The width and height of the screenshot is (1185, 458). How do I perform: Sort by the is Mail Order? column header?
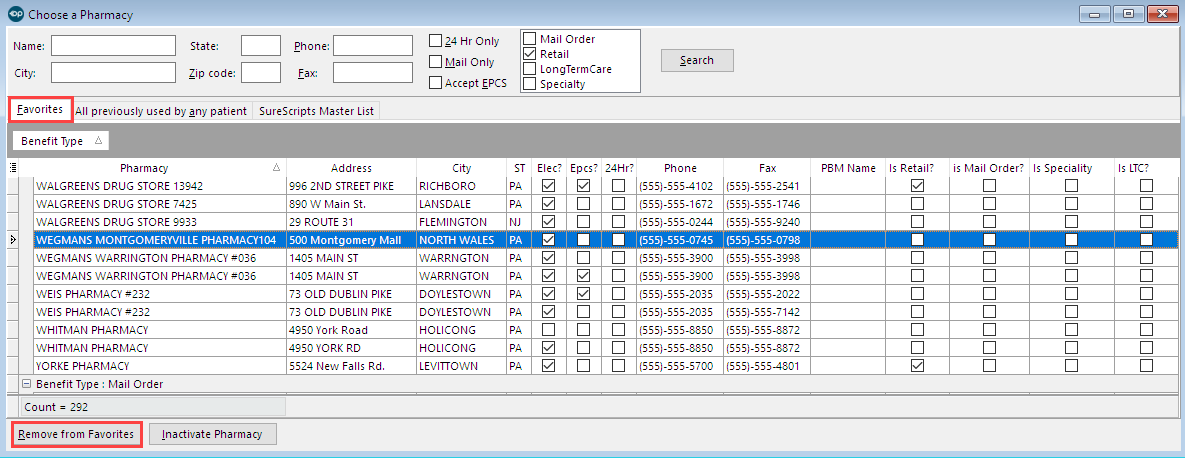click(989, 168)
